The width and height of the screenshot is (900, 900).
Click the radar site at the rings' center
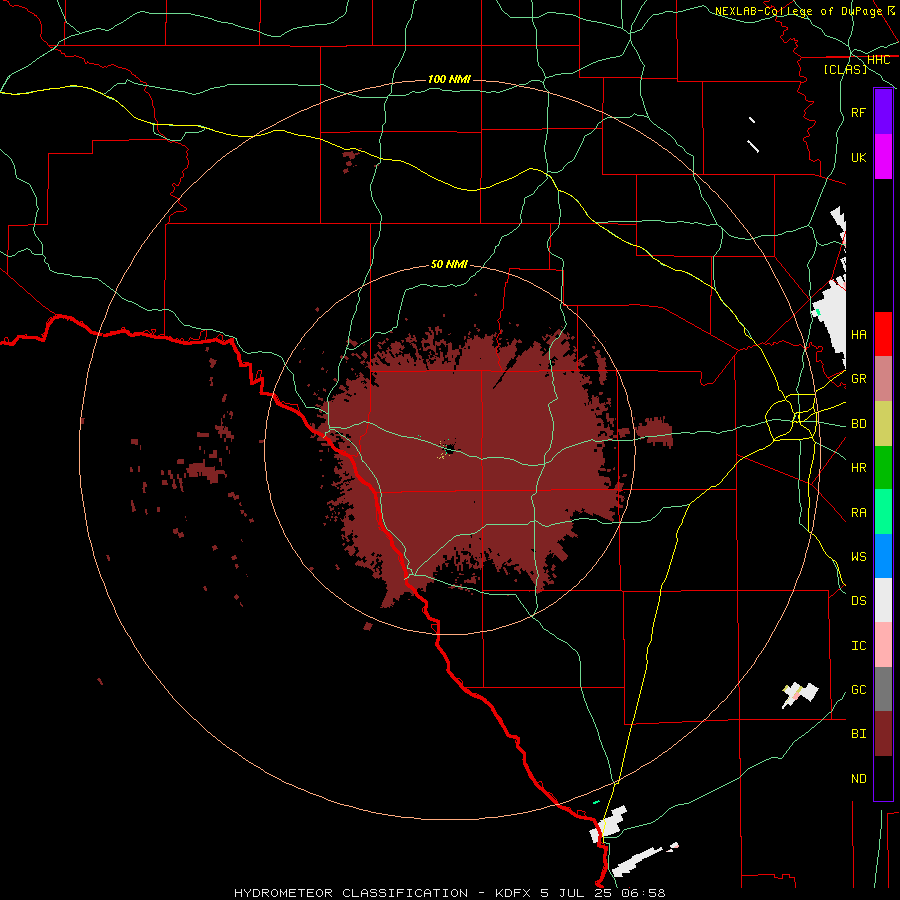pyautogui.click(x=449, y=451)
